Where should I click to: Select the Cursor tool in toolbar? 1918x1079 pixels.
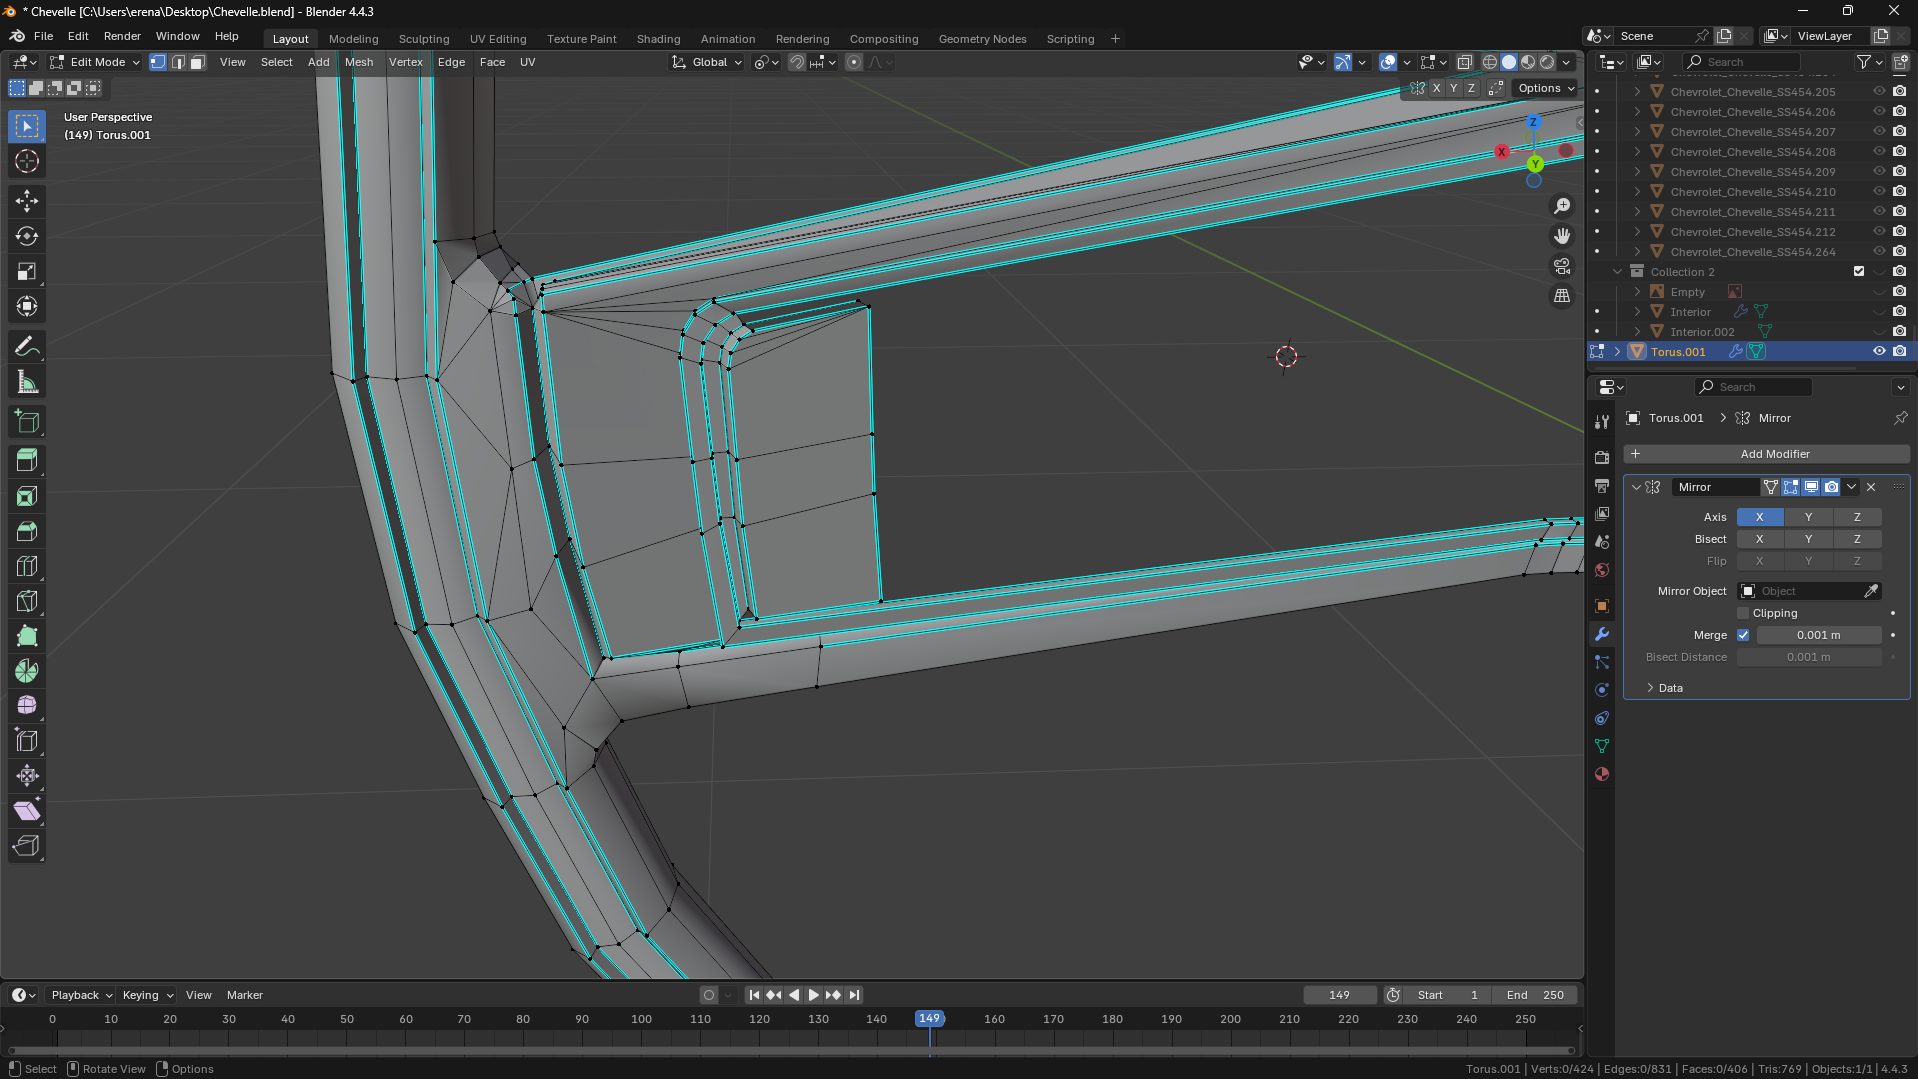(27, 161)
